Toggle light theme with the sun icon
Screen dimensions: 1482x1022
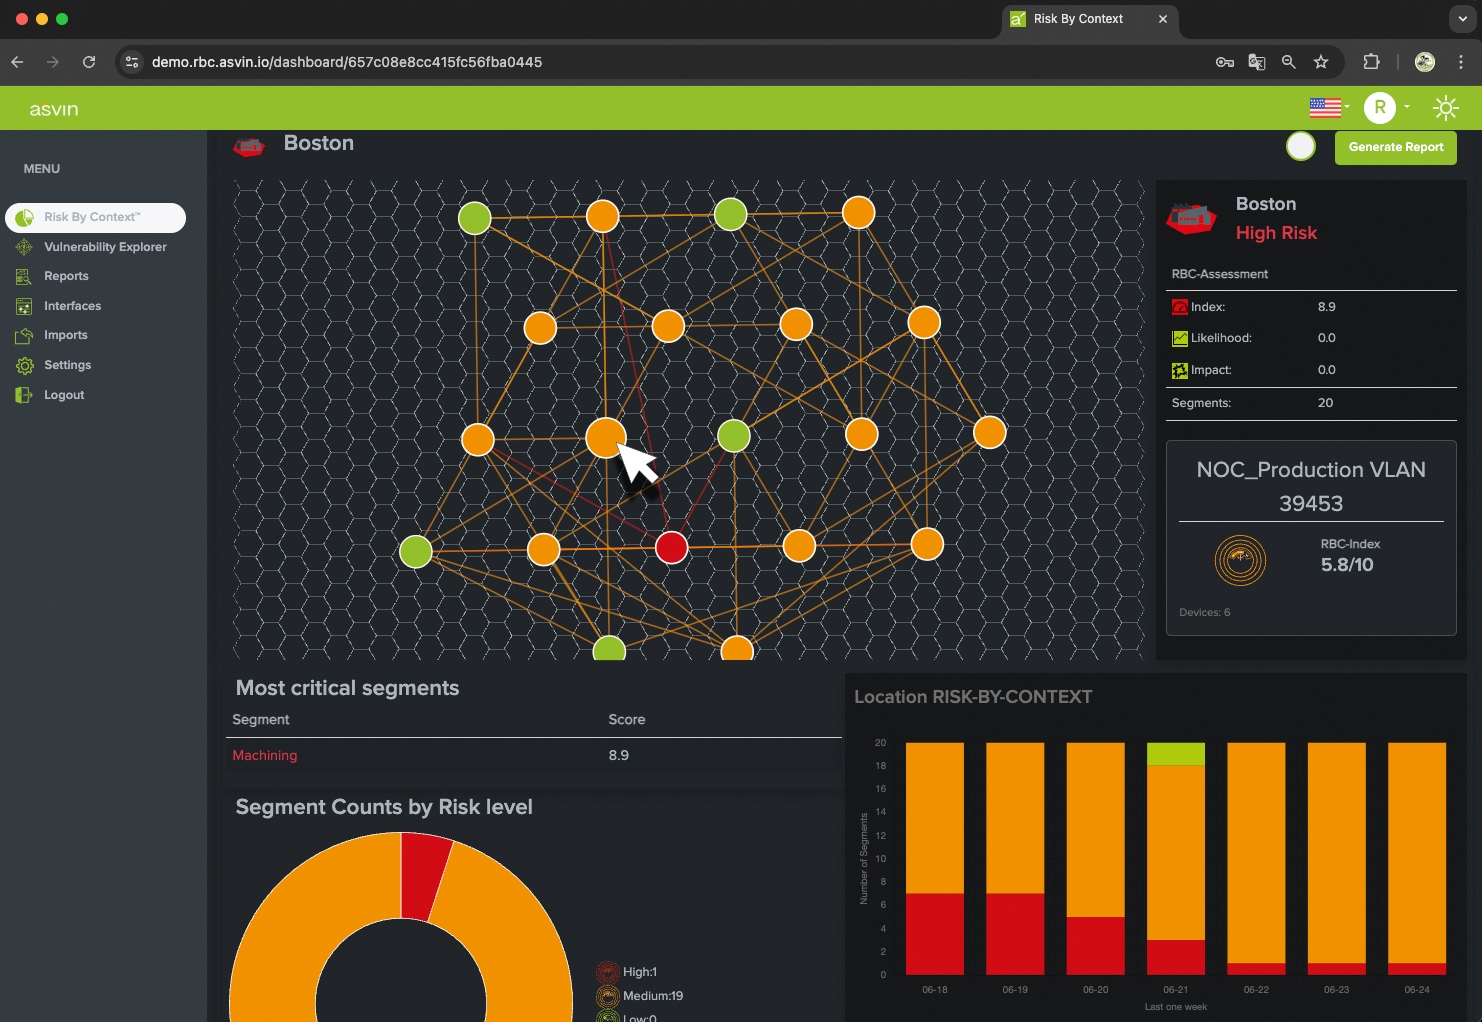pos(1446,107)
